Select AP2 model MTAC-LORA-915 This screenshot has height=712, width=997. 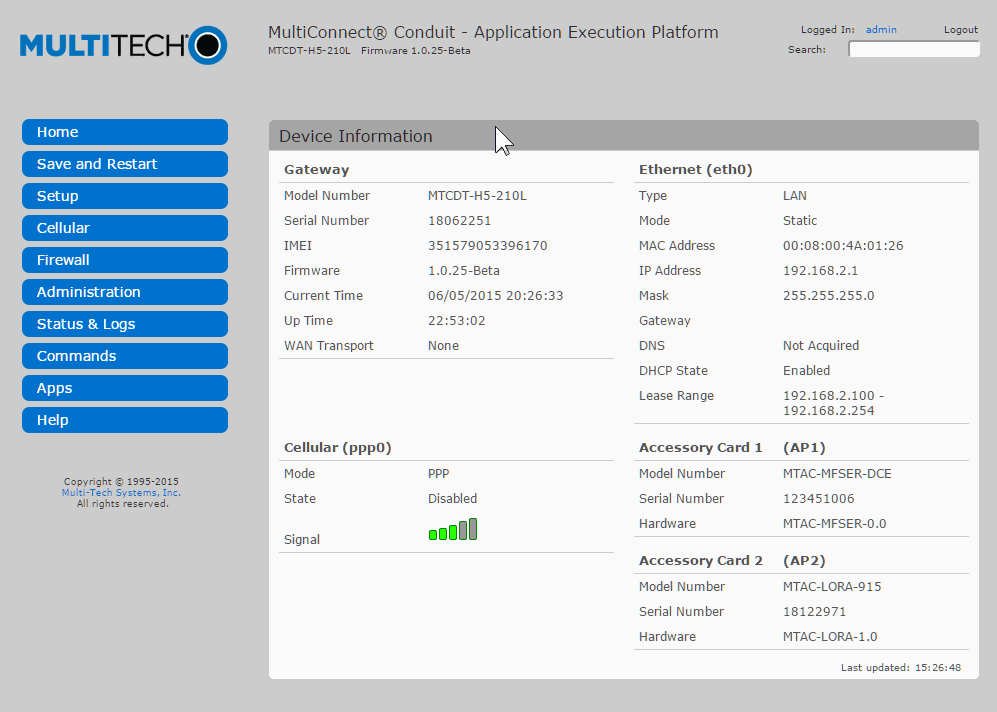(x=832, y=587)
